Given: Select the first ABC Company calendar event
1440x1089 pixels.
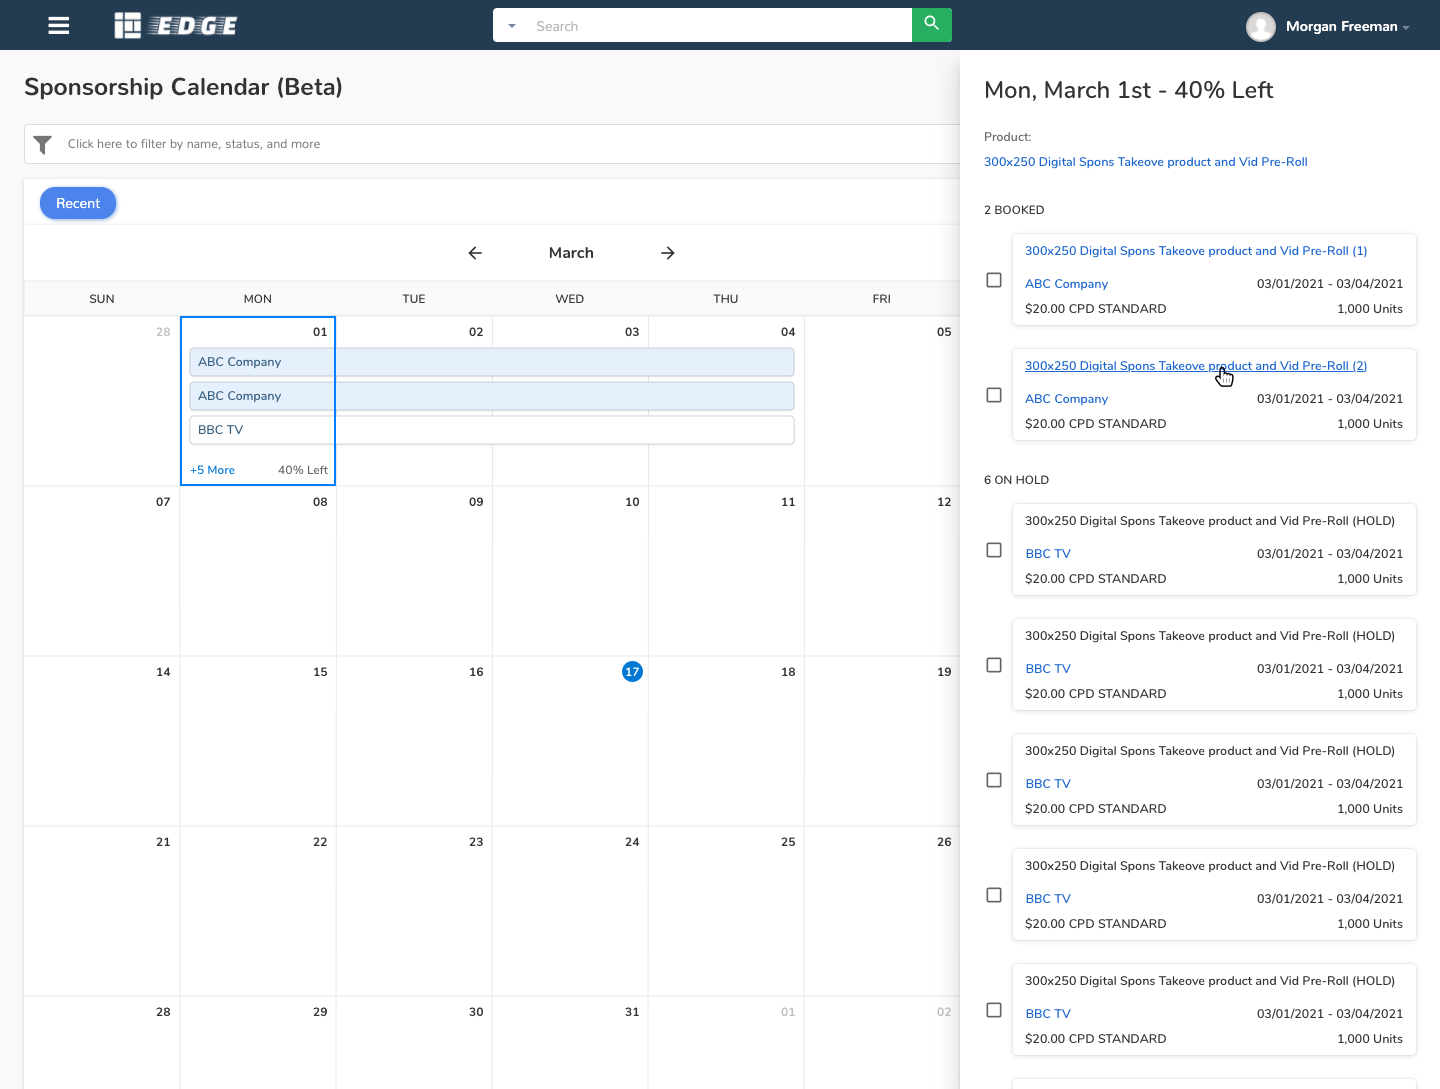Looking at the screenshot, I should [x=491, y=362].
